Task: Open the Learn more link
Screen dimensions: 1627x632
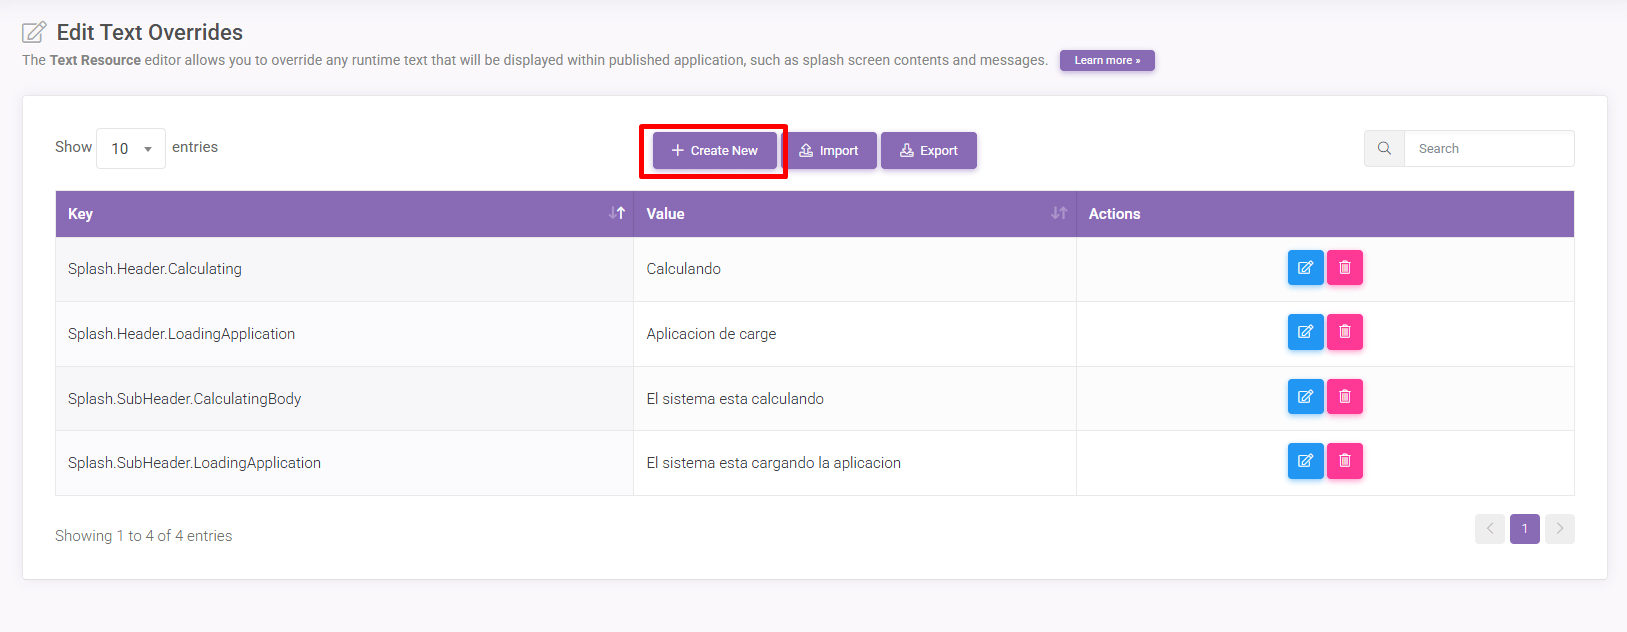Action: pyautogui.click(x=1107, y=61)
